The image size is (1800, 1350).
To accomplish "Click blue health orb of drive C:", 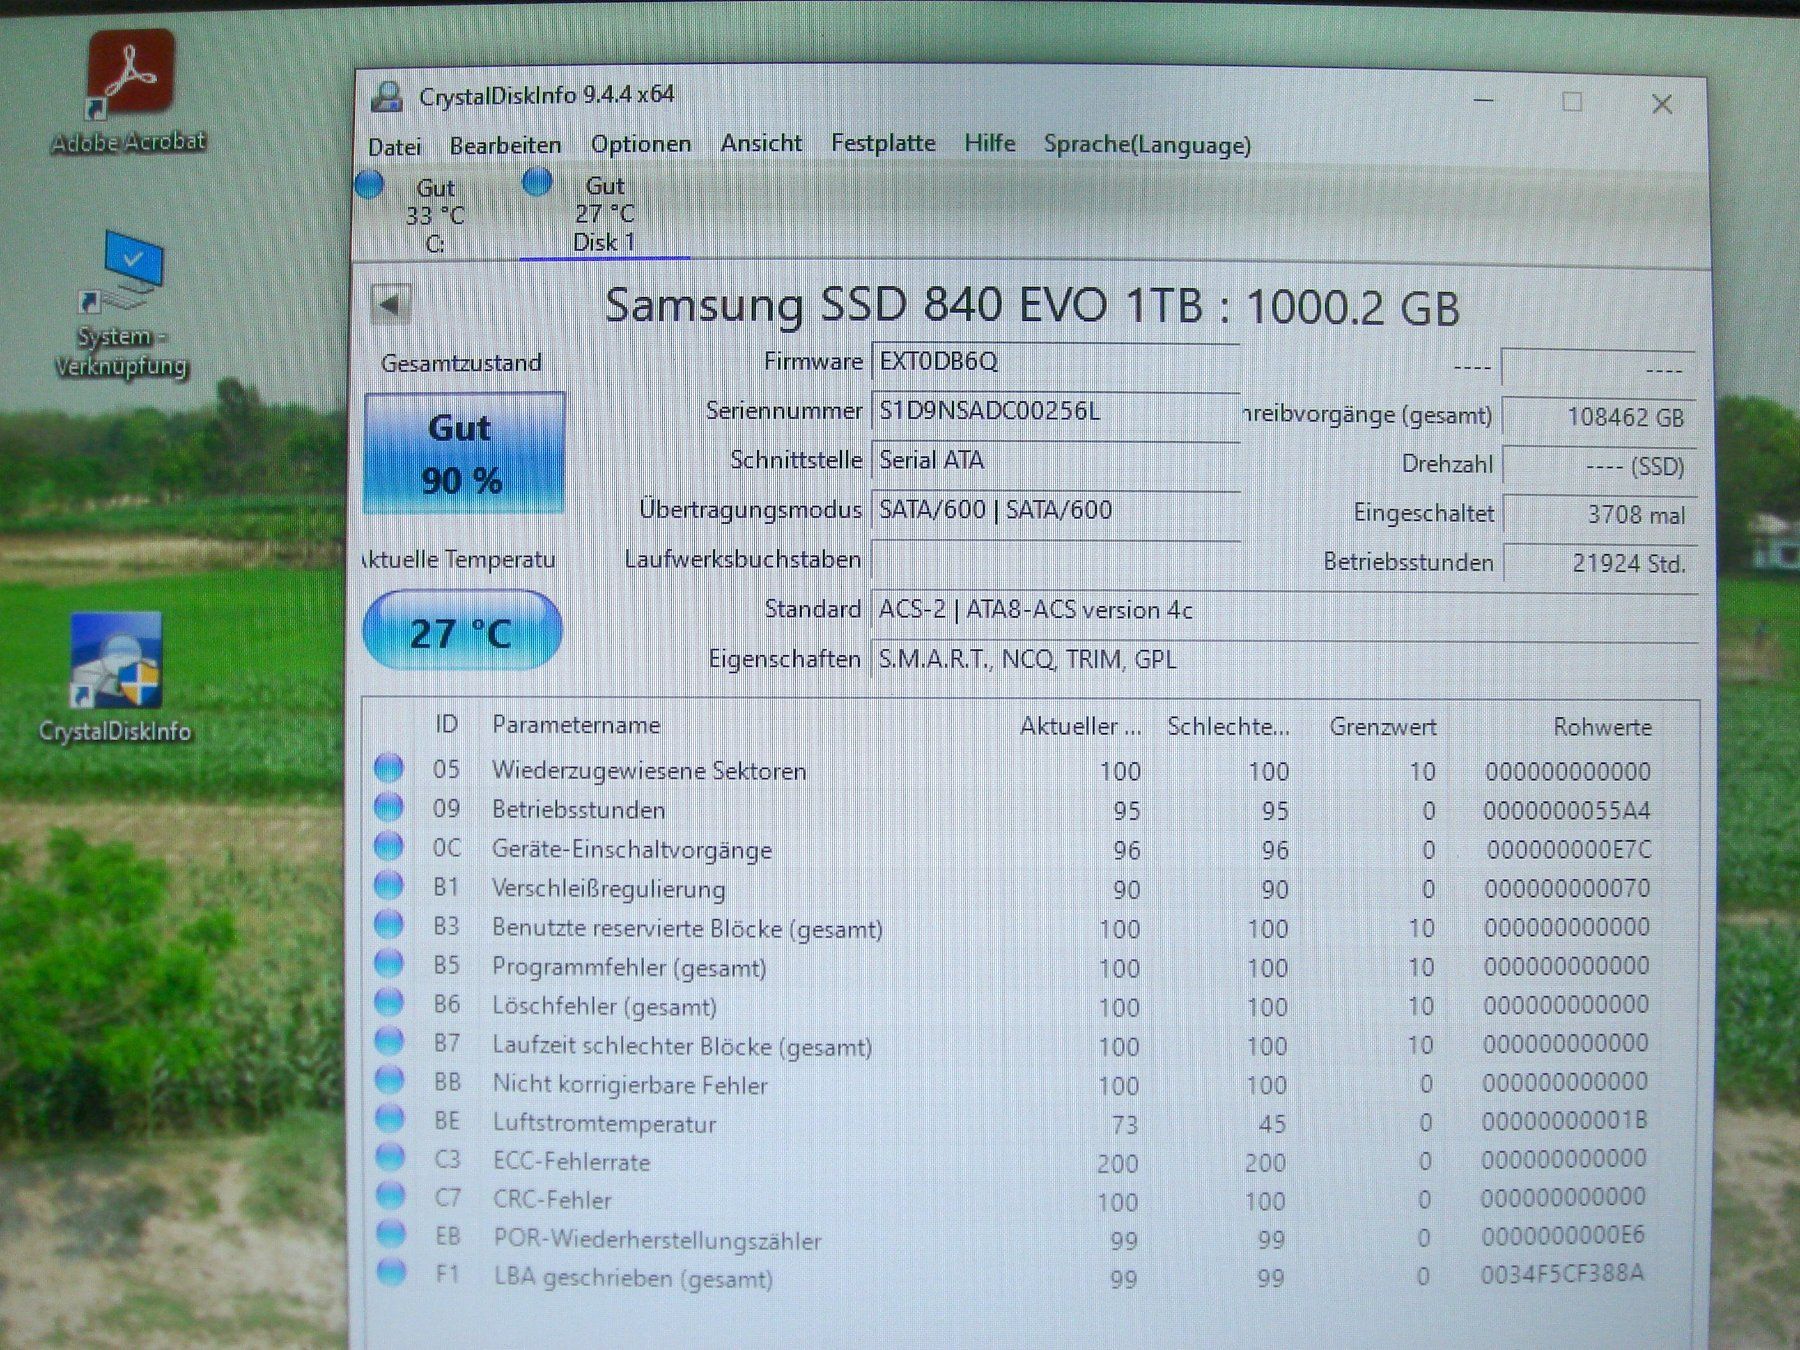I will click(x=370, y=185).
